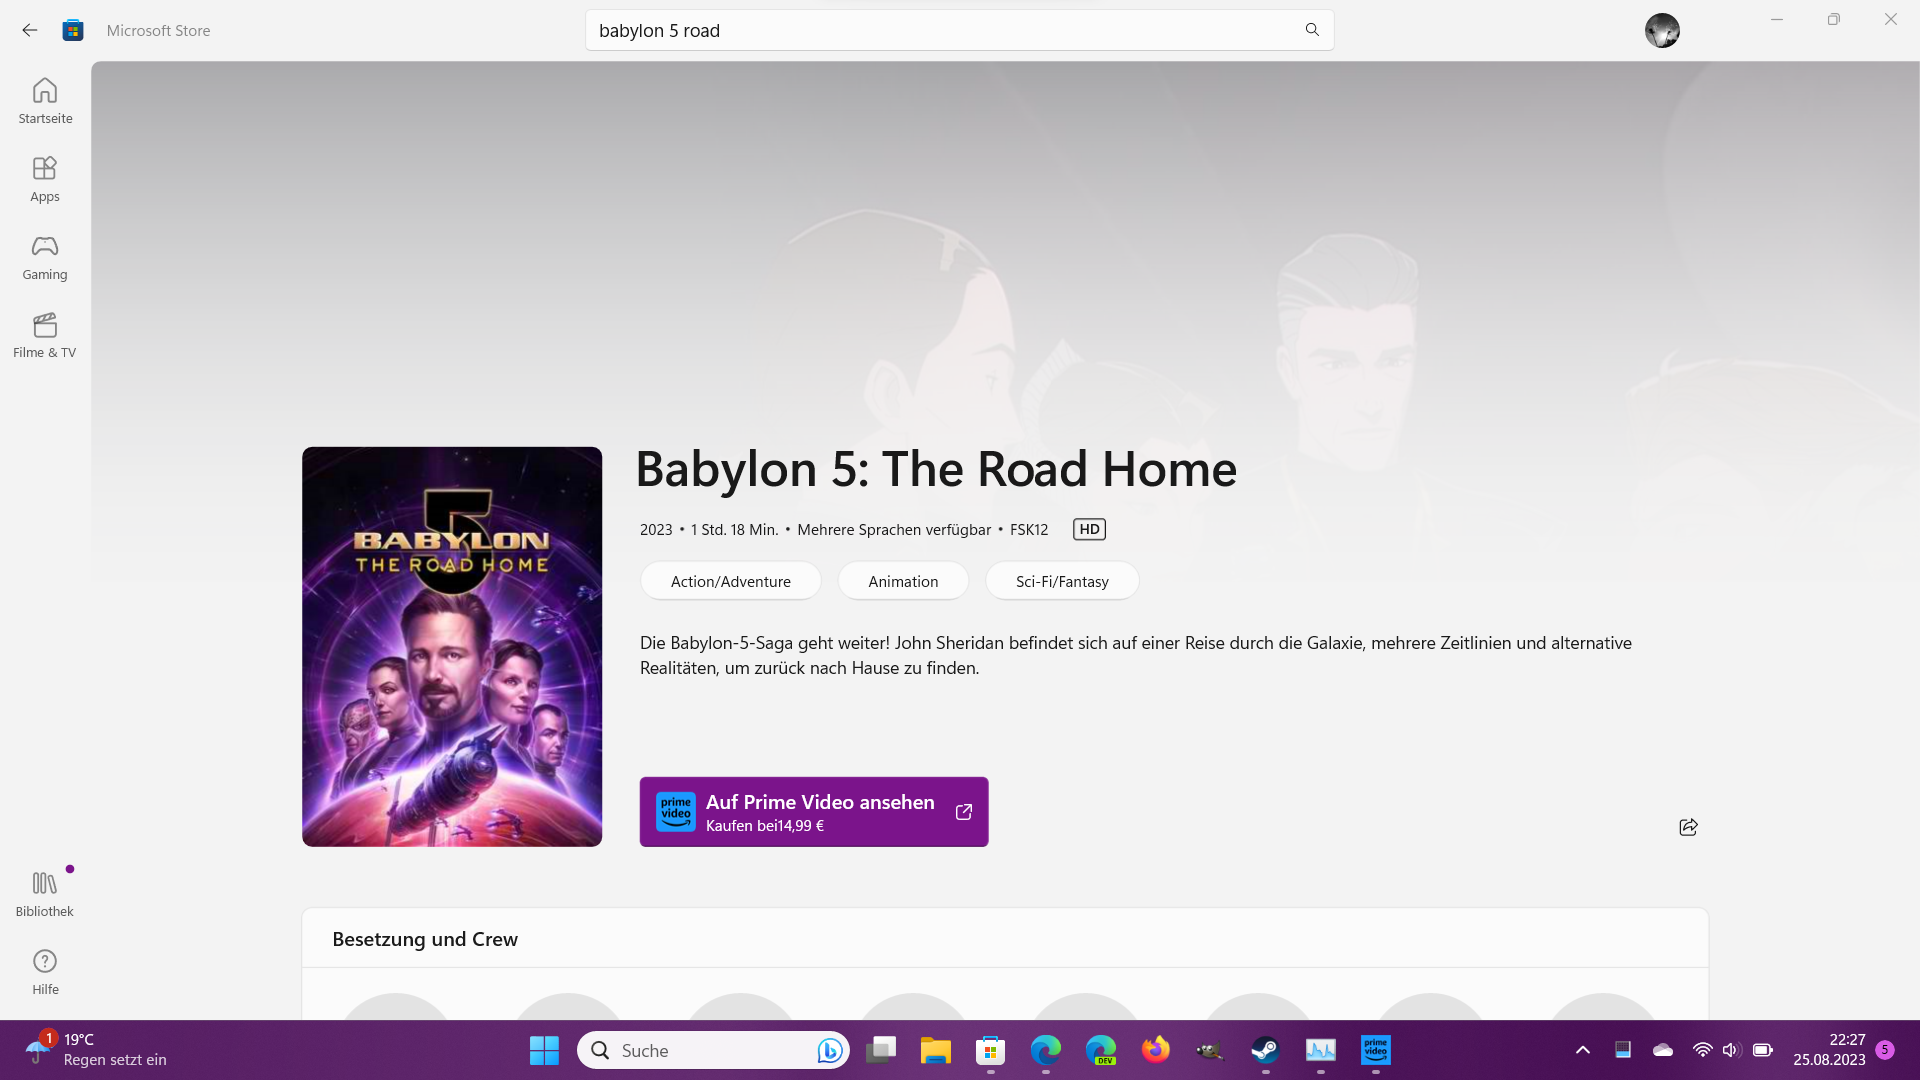This screenshot has width=1920, height=1080.
Task: Expand hidden system tray icons chevron
Action: pos(1582,1050)
